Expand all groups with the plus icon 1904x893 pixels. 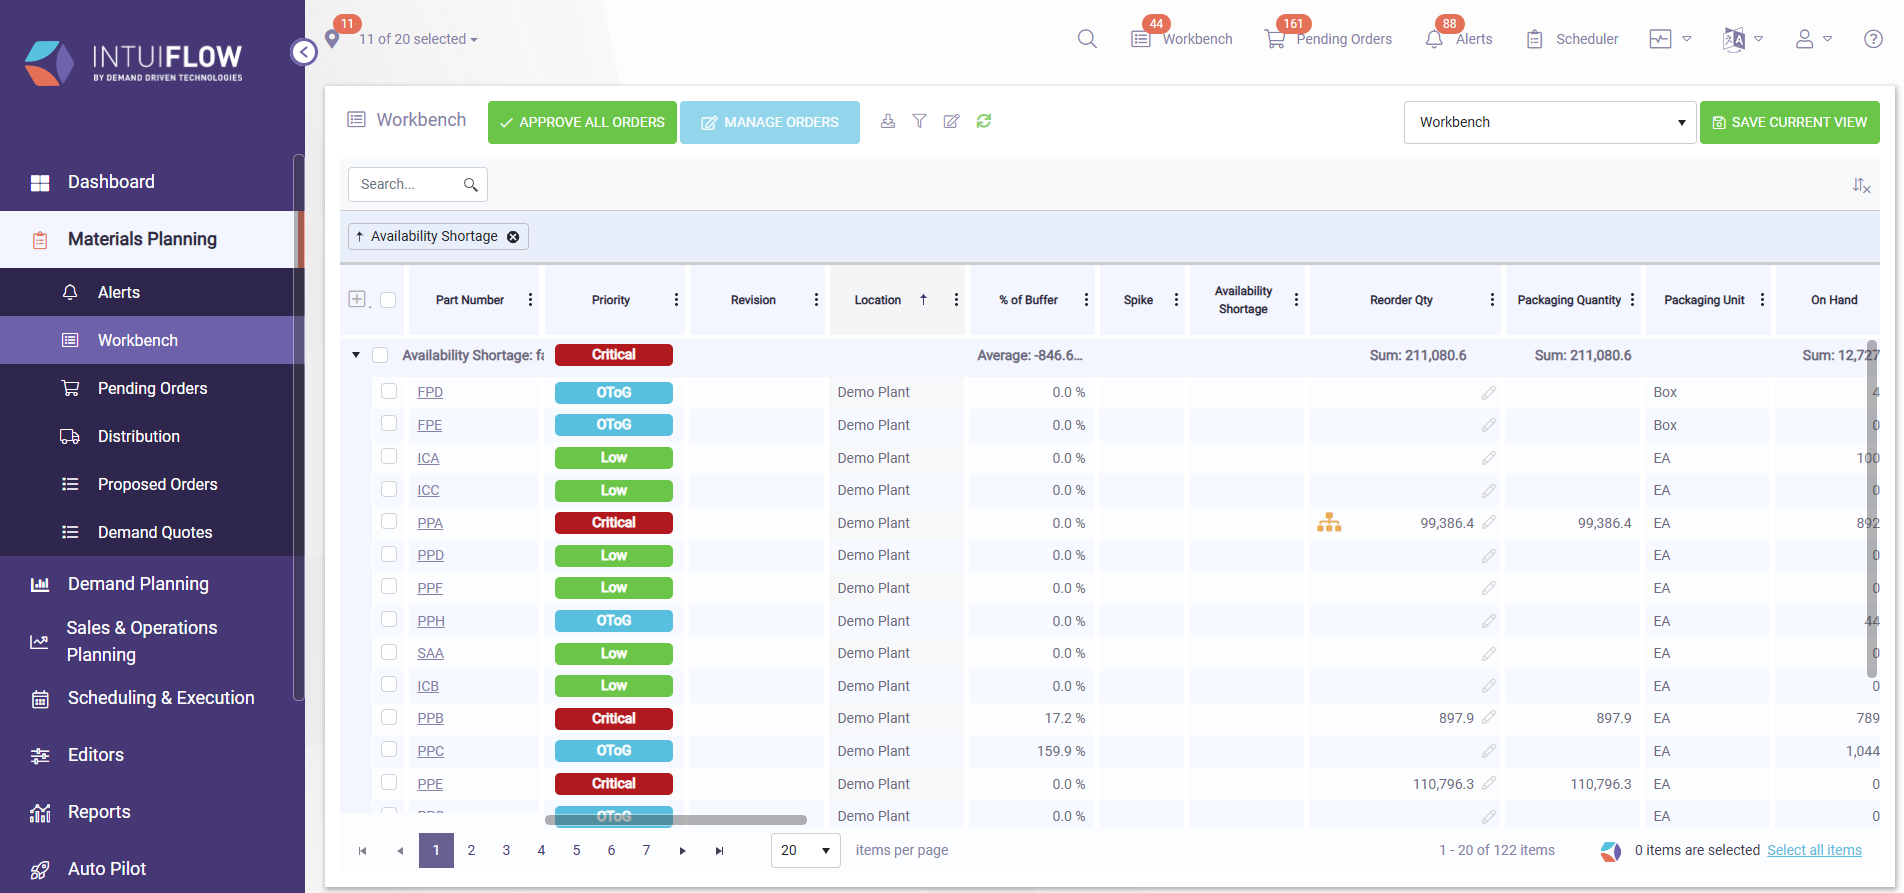[357, 299]
